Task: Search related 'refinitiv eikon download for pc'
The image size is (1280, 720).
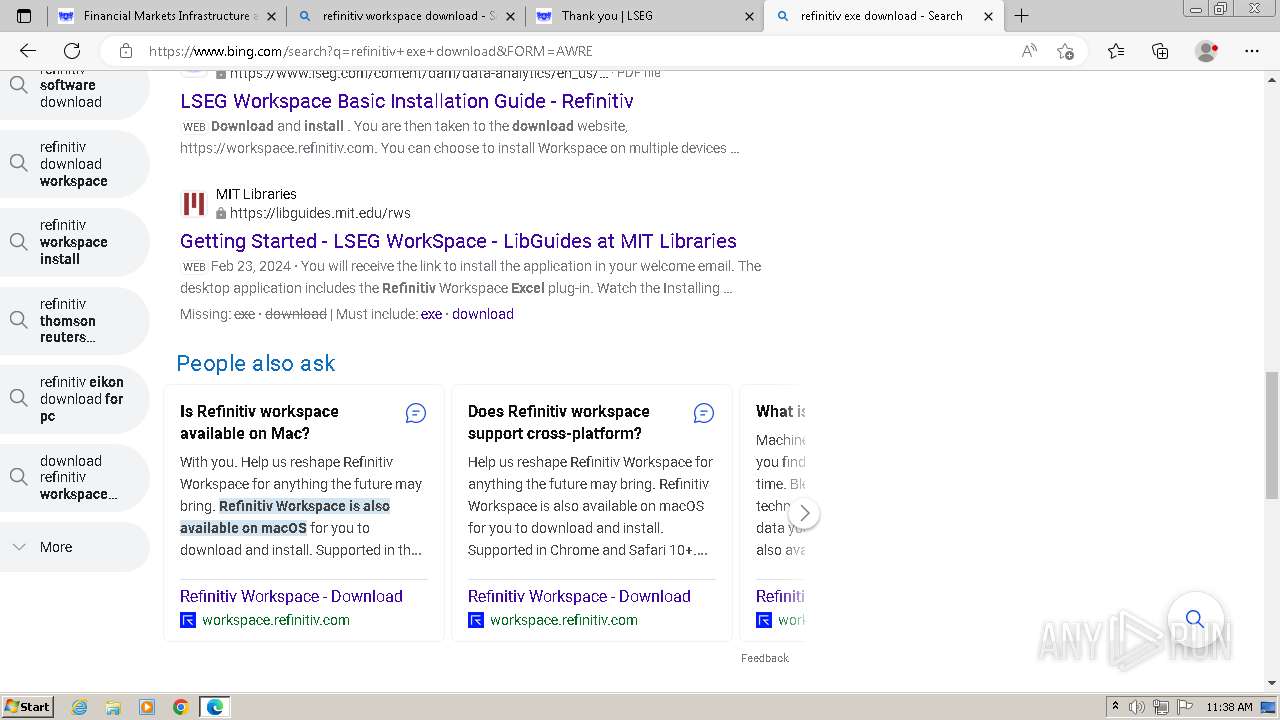Action: pos(75,399)
